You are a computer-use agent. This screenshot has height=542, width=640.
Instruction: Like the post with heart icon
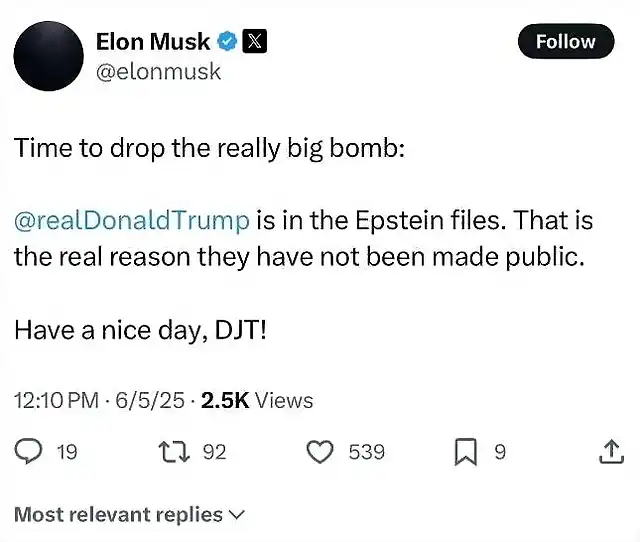click(320, 452)
